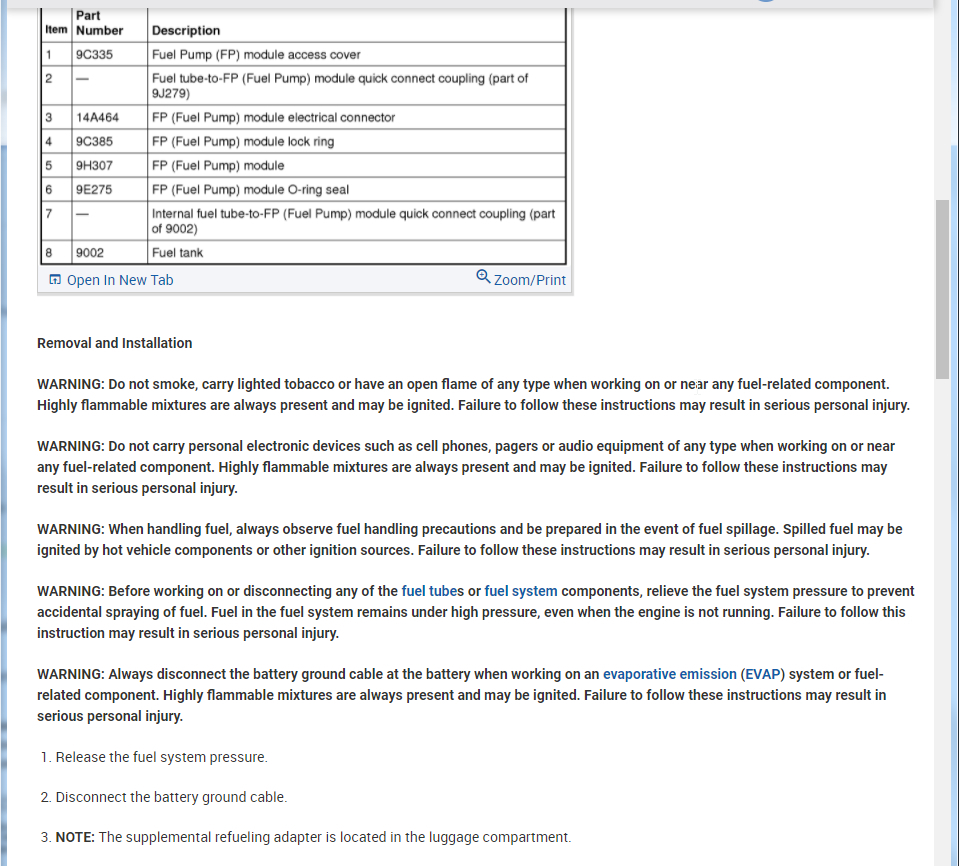Click the Open In New Tab icon

click(55, 279)
